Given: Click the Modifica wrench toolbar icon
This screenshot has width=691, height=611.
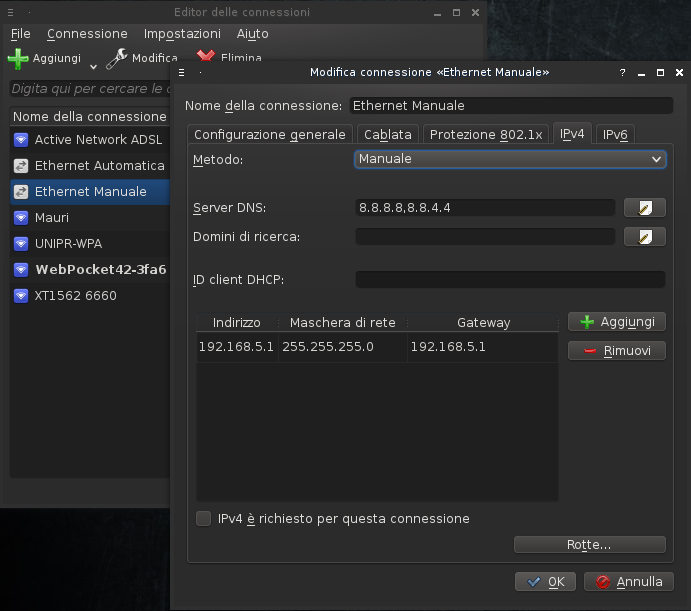Looking at the screenshot, I should 117,59.
